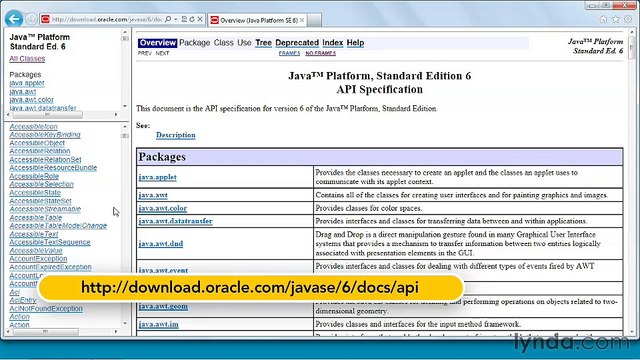Open a new blank browser tab

[314, 20]
